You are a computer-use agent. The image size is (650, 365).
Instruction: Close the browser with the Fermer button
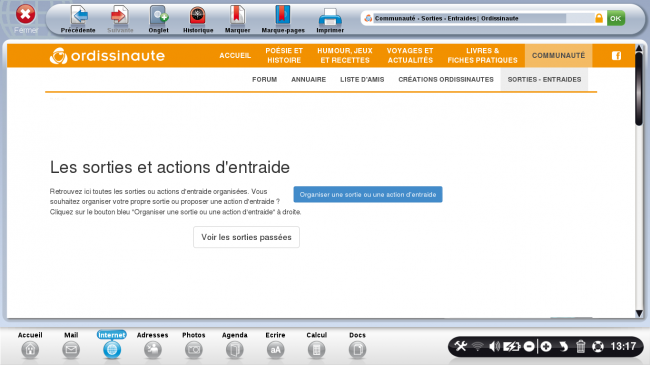pyautogui.click(x=26, y=18)
